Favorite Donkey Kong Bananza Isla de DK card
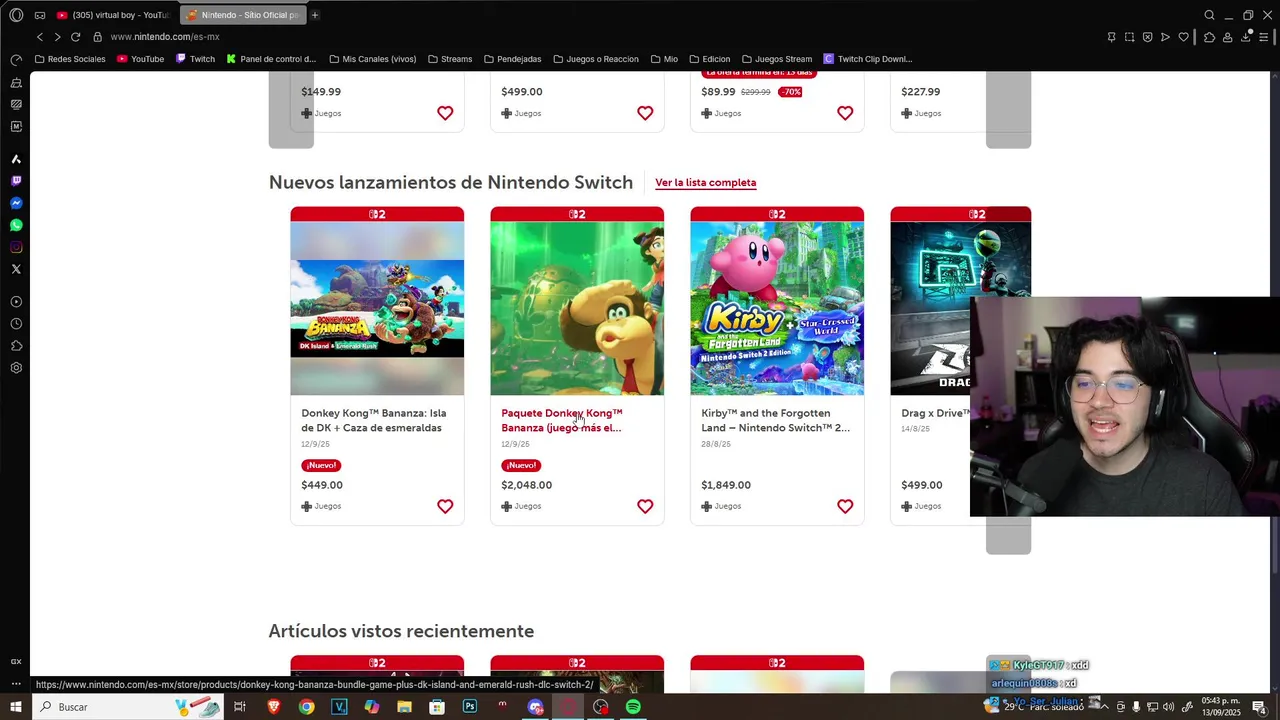1280x720 pixels. tap(445, 507)
